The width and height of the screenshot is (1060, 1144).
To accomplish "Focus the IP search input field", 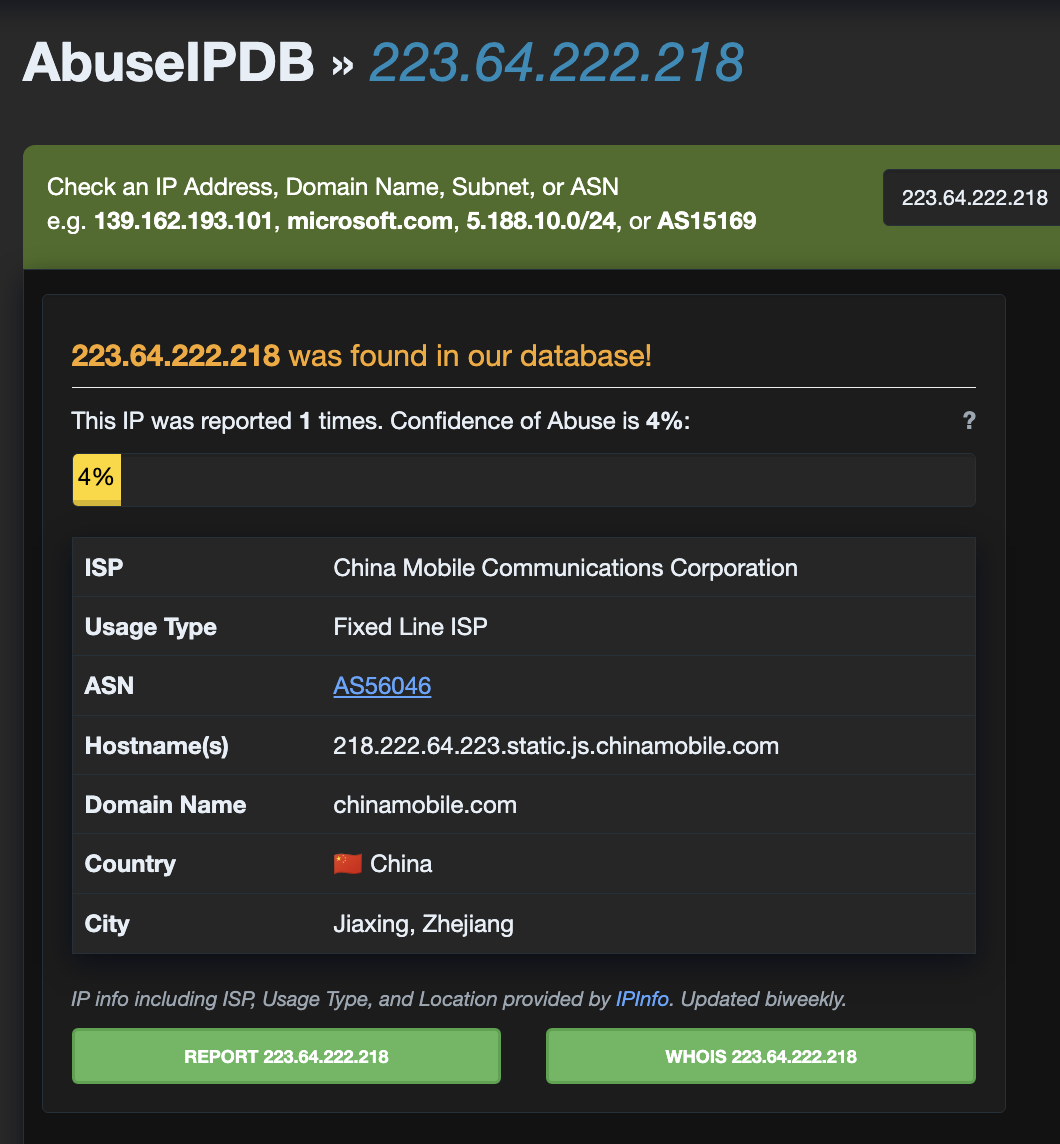I will click(x=973, y=197).
